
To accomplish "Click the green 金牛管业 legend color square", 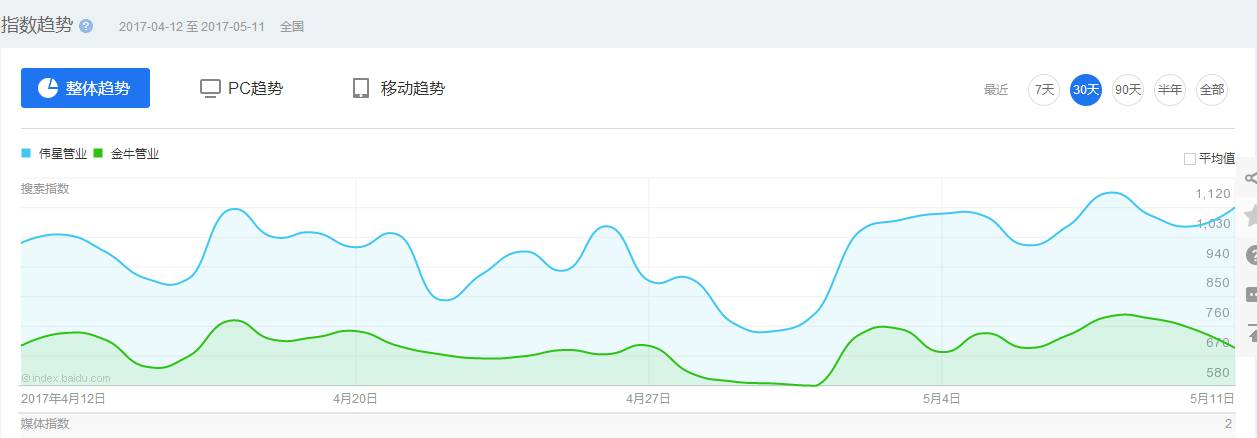I will [x=98, y=153].
